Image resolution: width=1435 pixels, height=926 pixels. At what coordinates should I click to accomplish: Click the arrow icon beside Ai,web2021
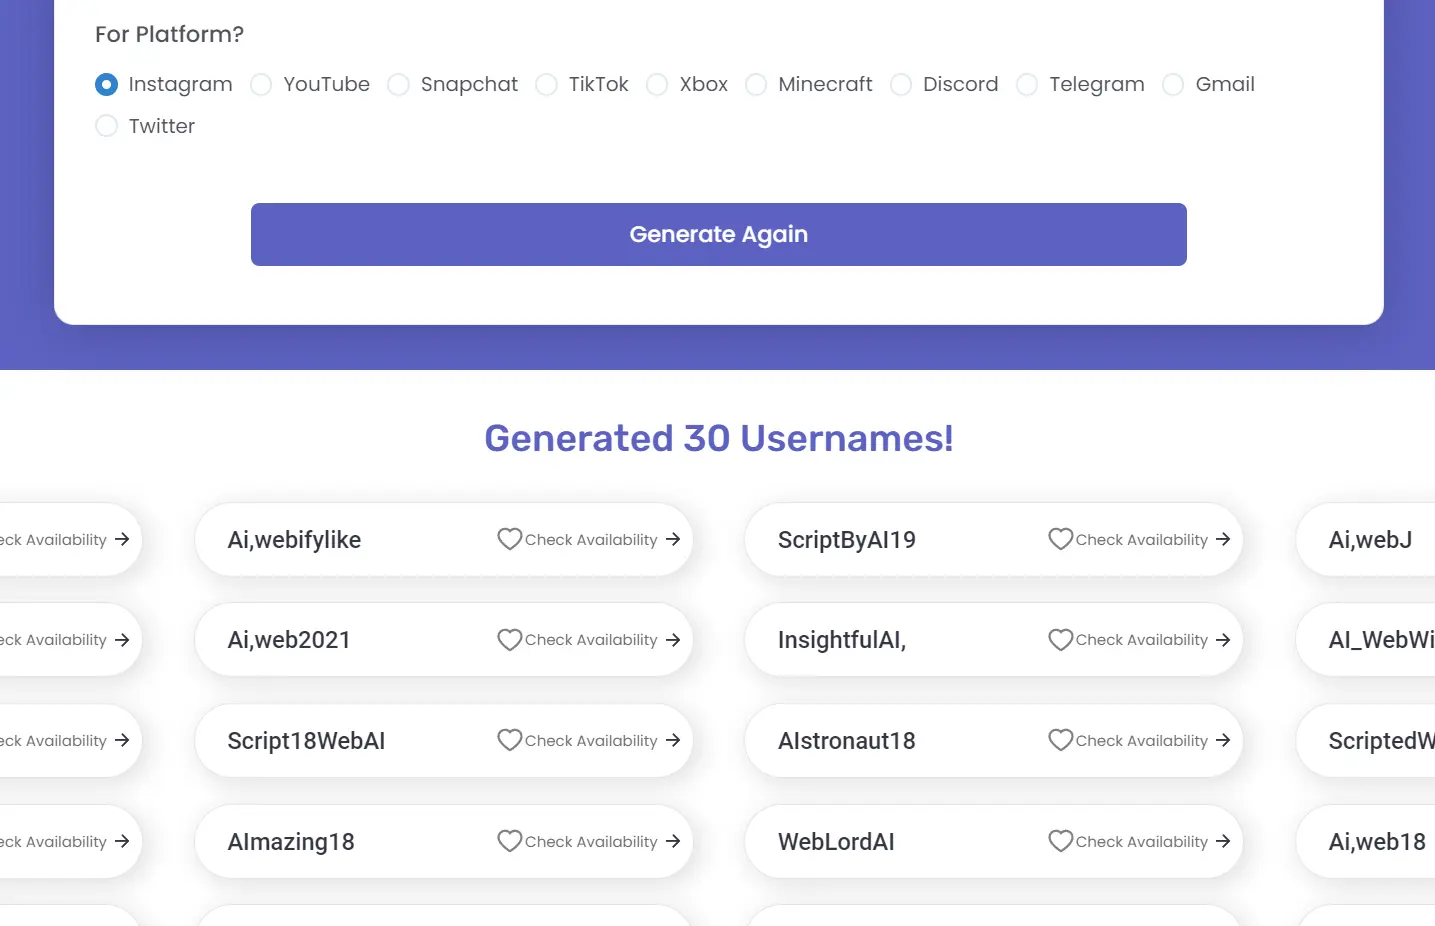(671, 639)
